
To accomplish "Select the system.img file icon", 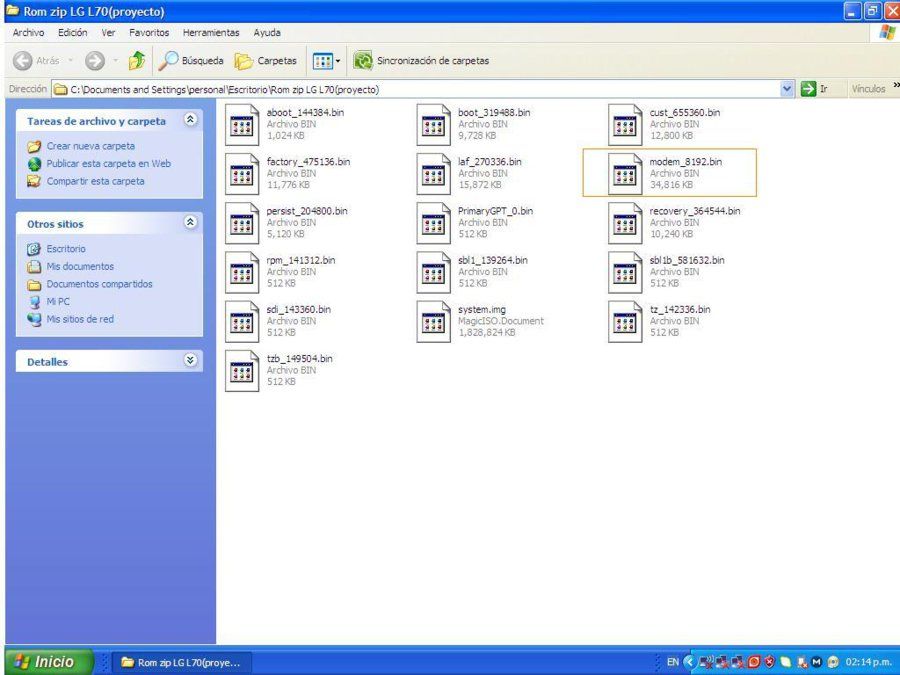I will 433,322.
